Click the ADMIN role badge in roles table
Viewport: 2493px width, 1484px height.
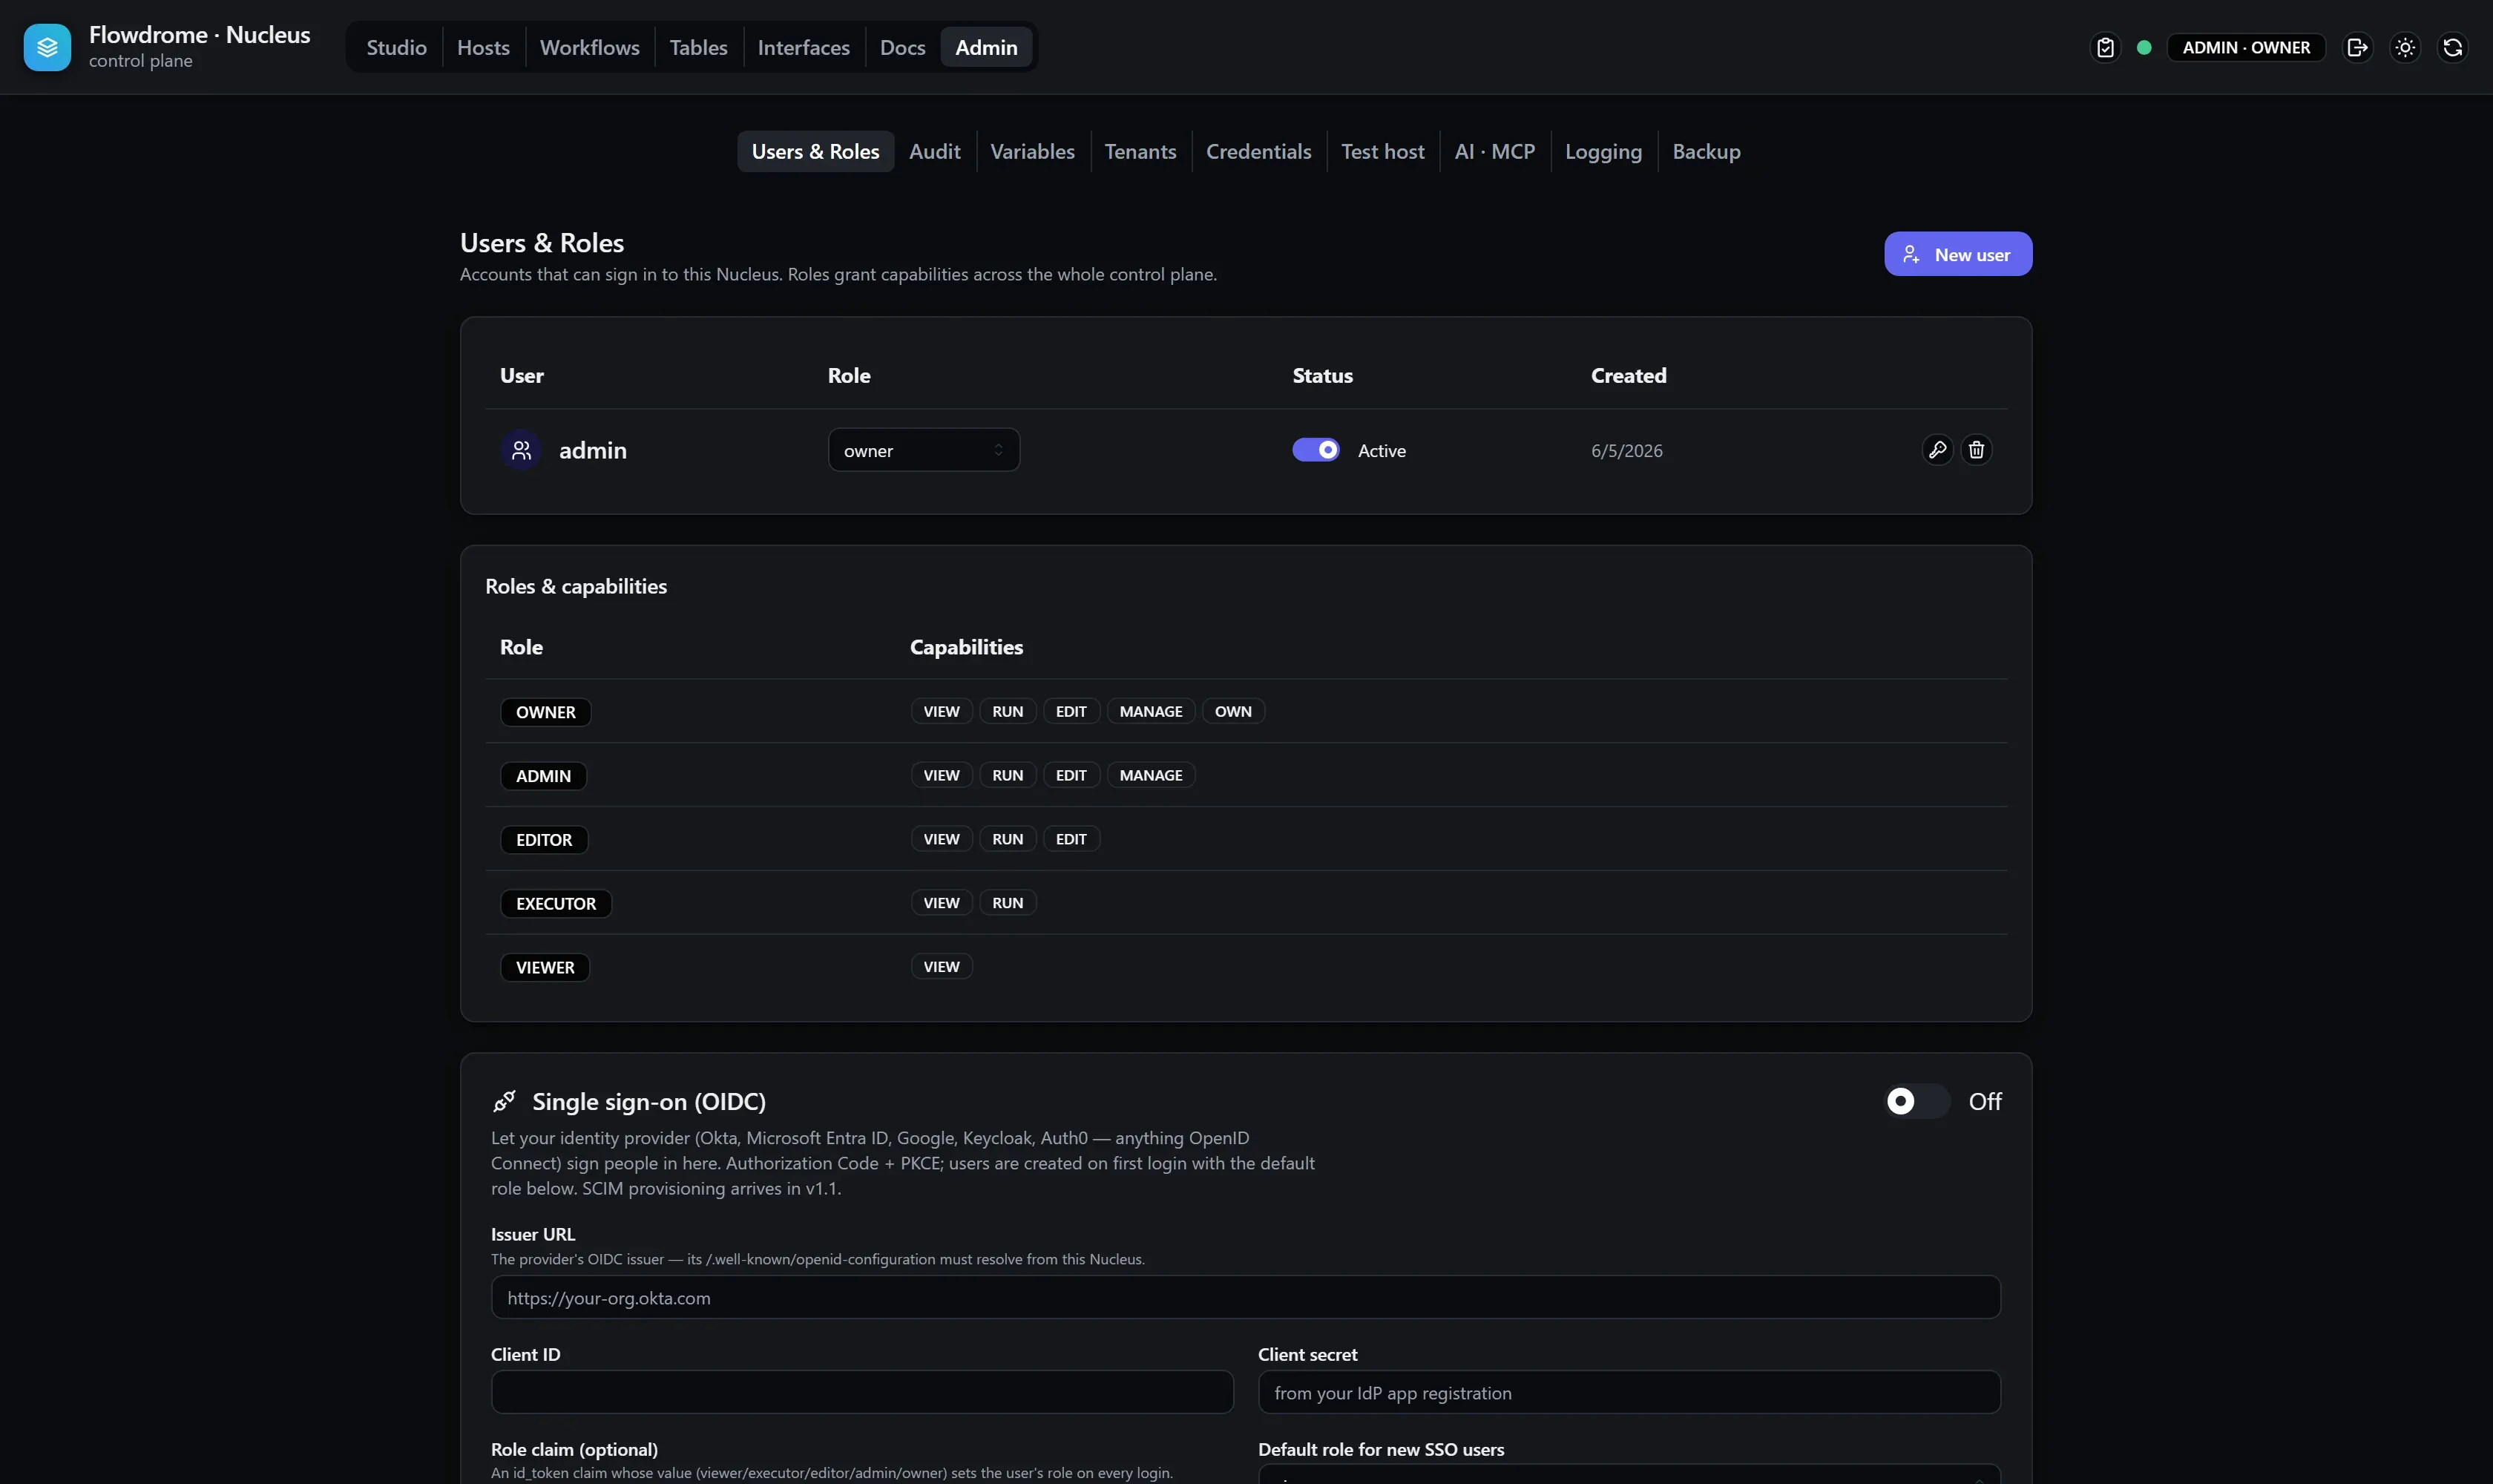(543, 776)
